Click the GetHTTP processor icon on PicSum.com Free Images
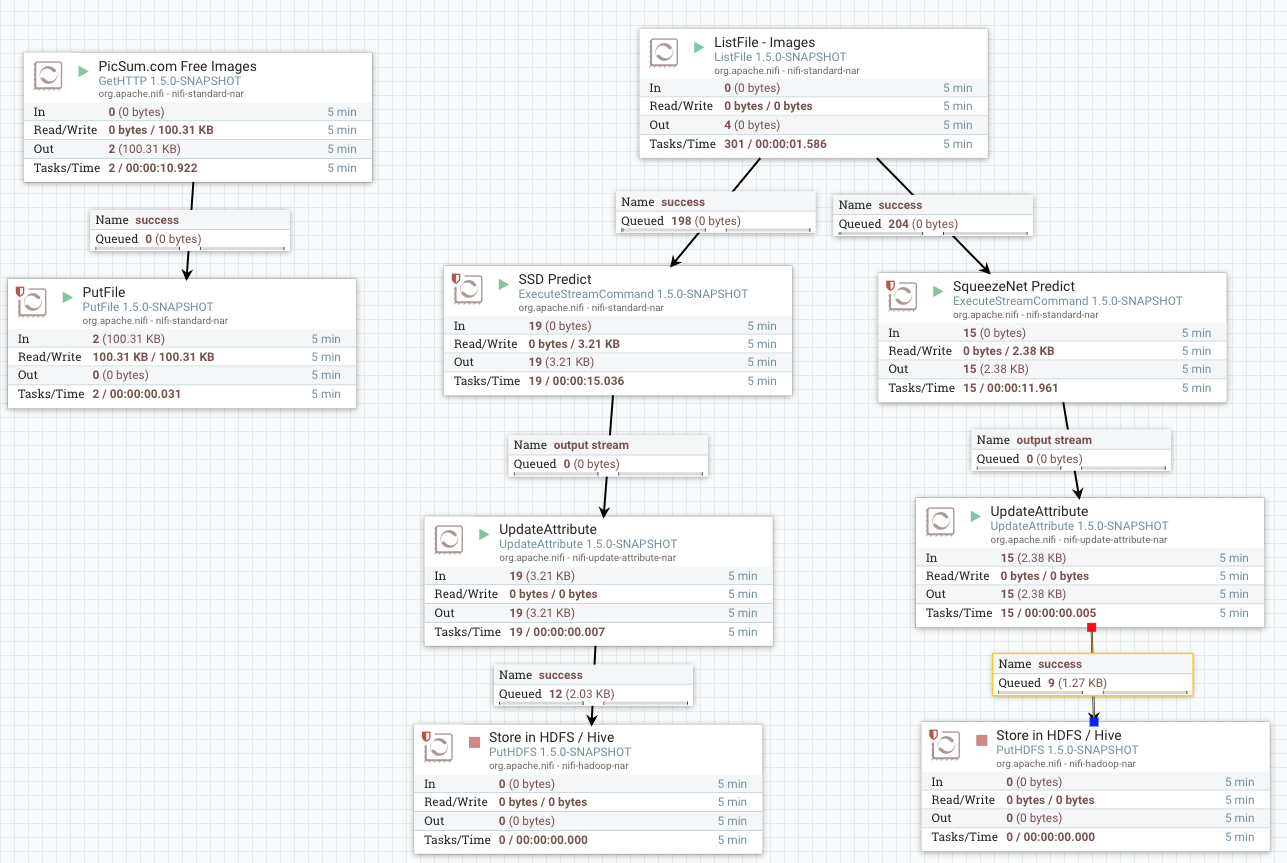The height and width of the screenshot is (863, 1287). (49, 75)
